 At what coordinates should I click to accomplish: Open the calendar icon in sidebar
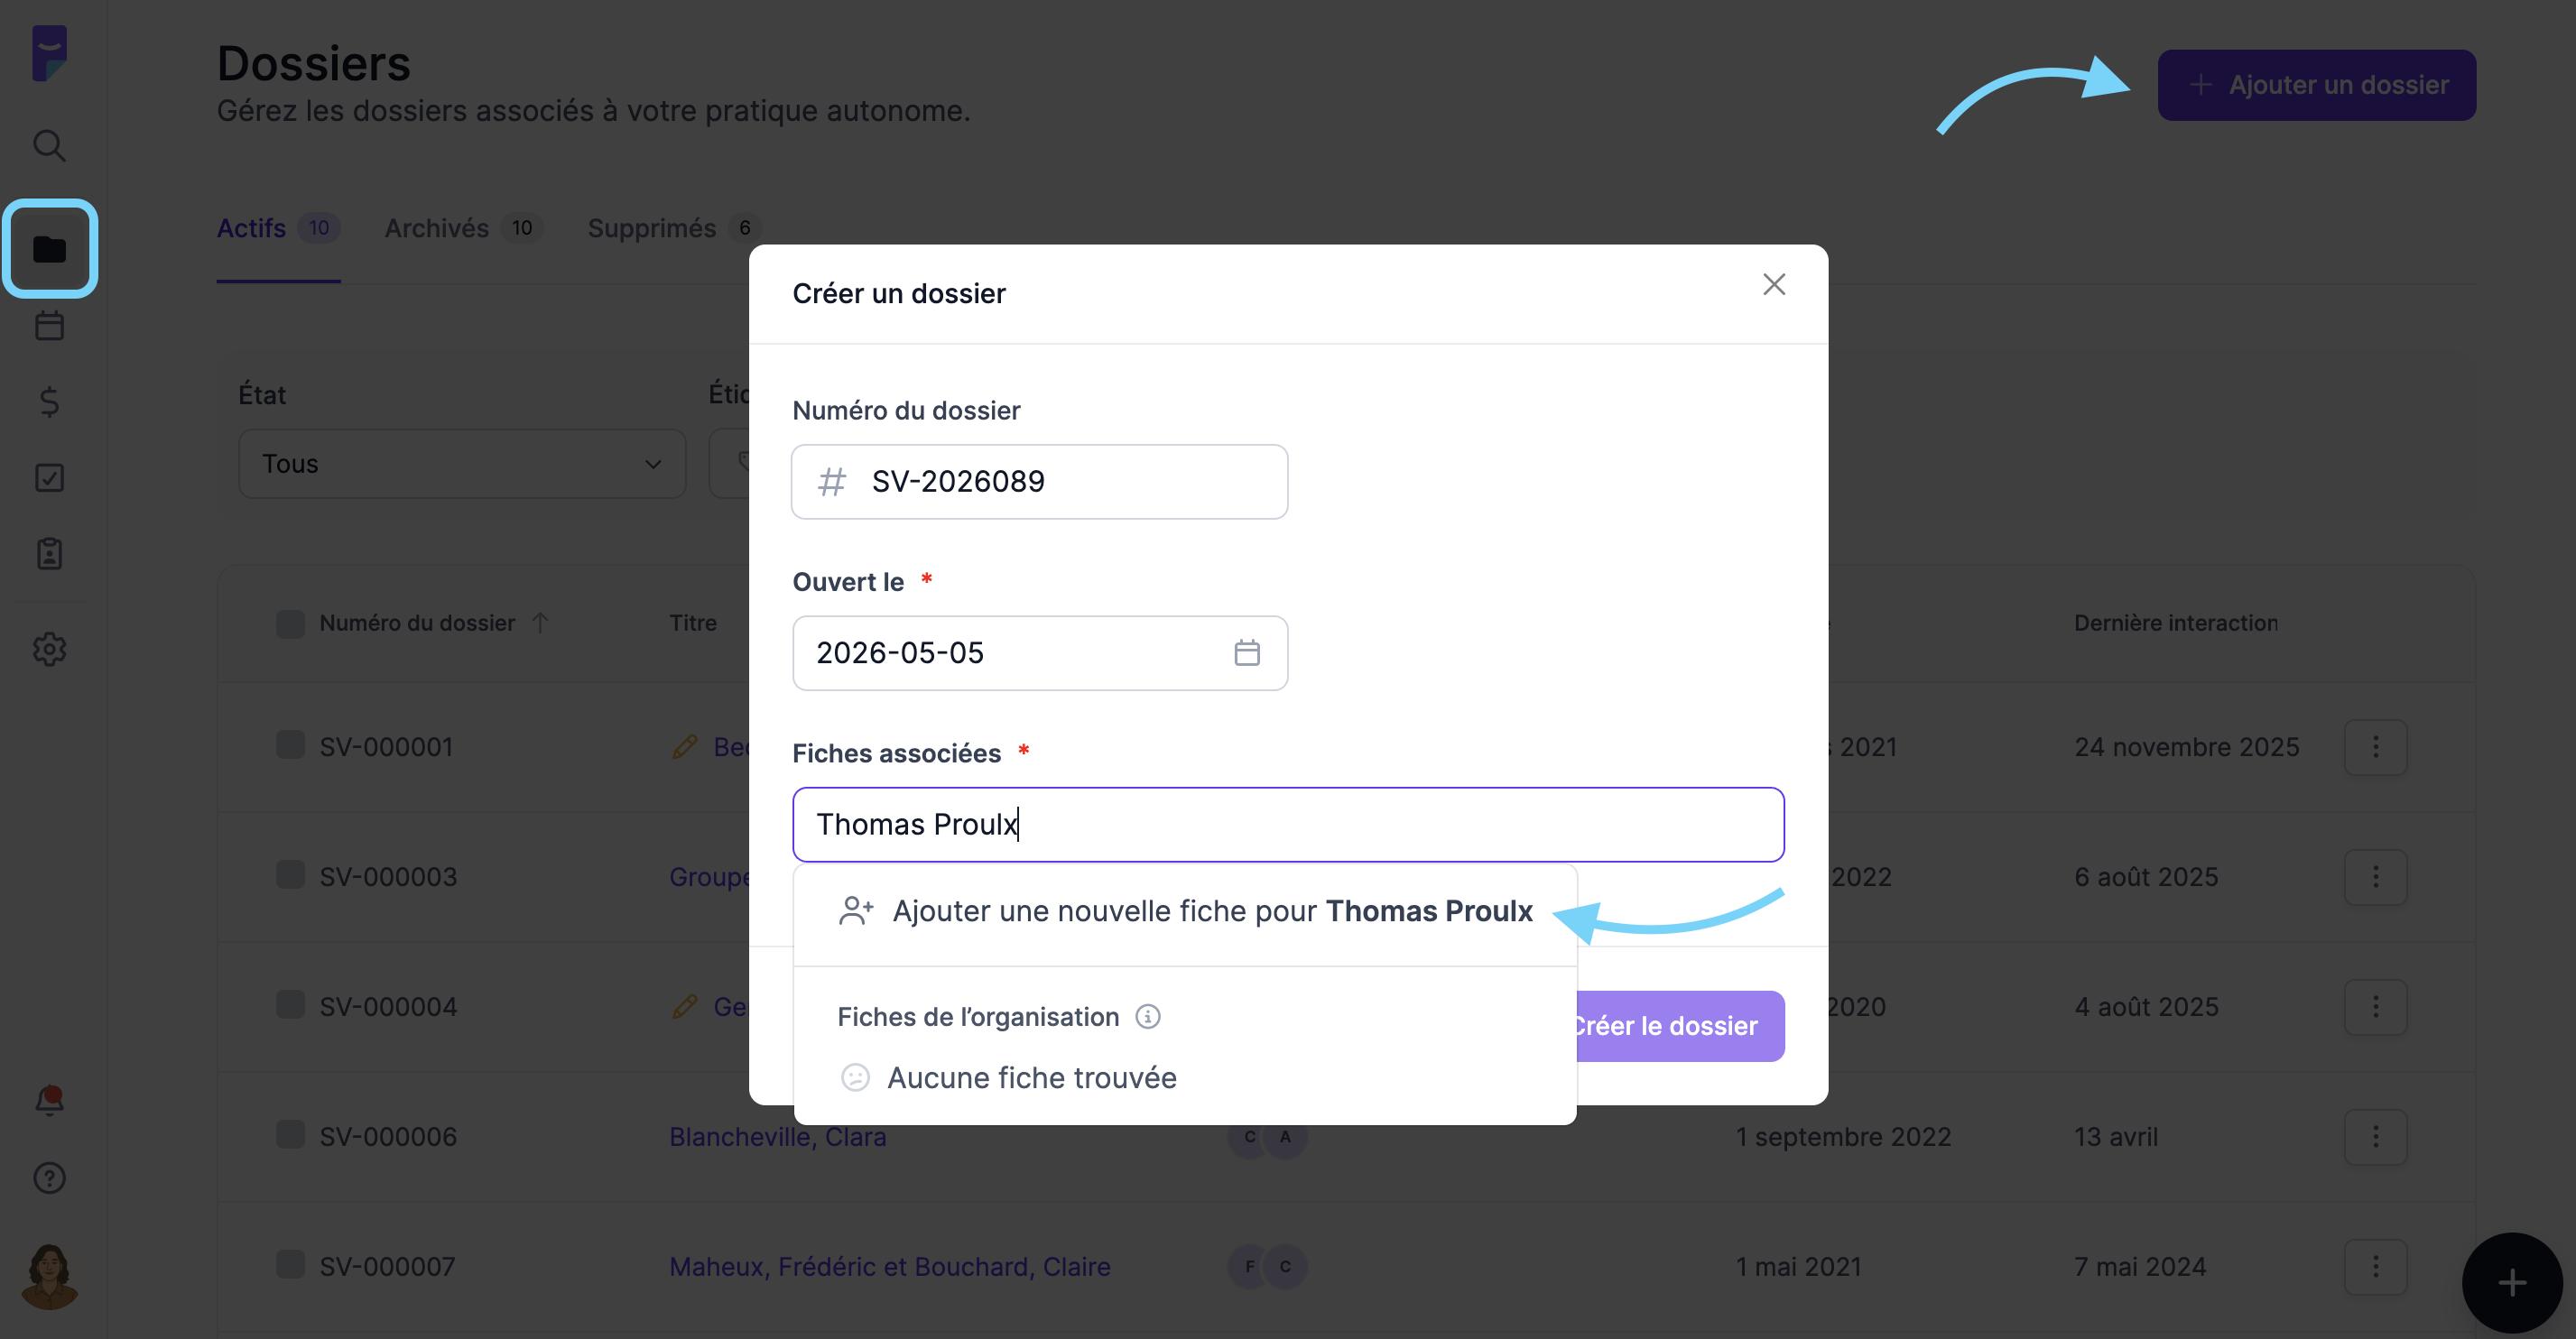click(x=49, y=325)
